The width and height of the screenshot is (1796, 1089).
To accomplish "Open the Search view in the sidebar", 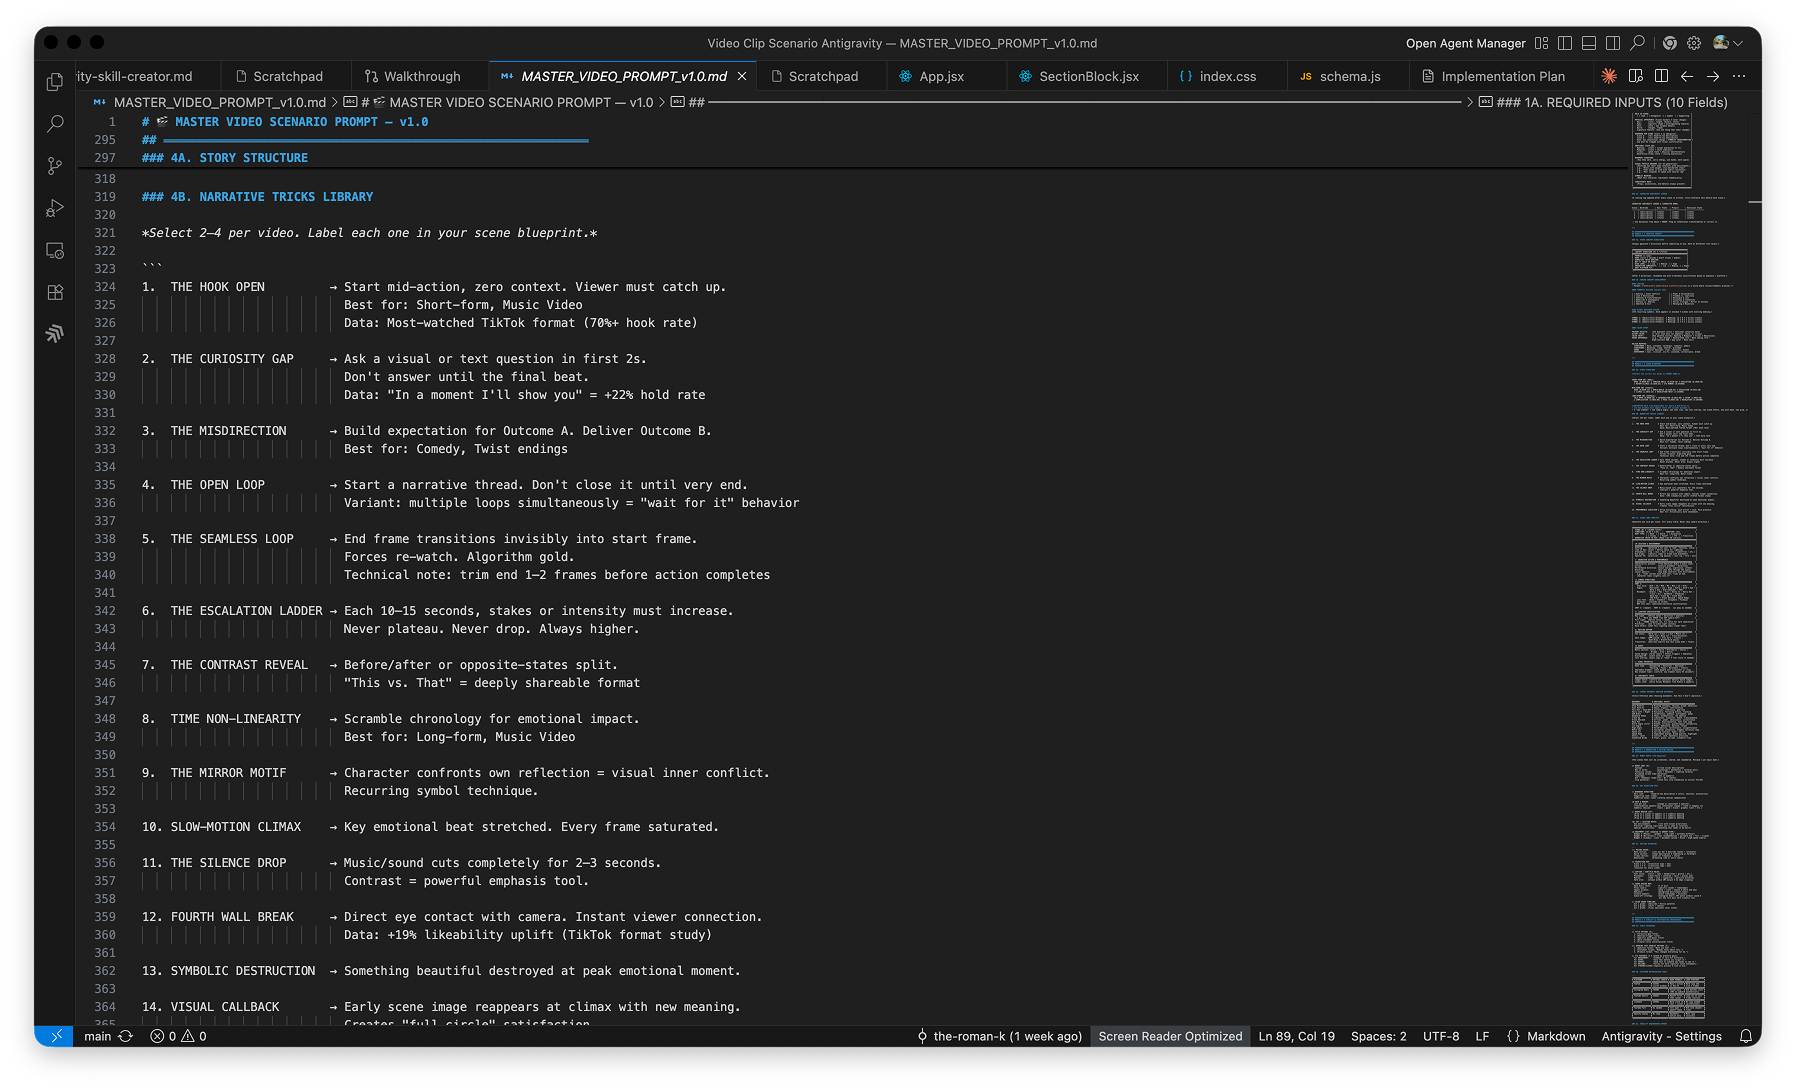I will pos(54,124).
